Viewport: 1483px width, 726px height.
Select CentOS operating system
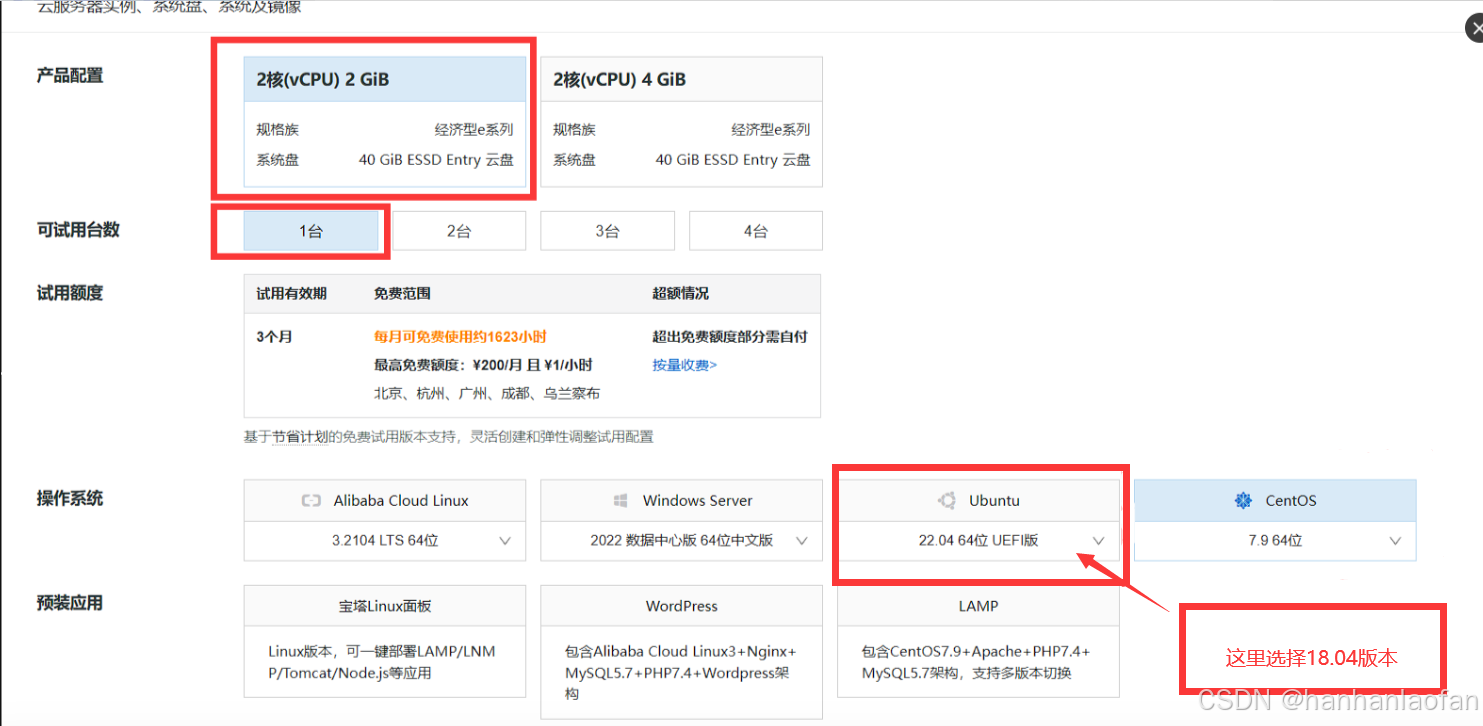coord(1275,500)
